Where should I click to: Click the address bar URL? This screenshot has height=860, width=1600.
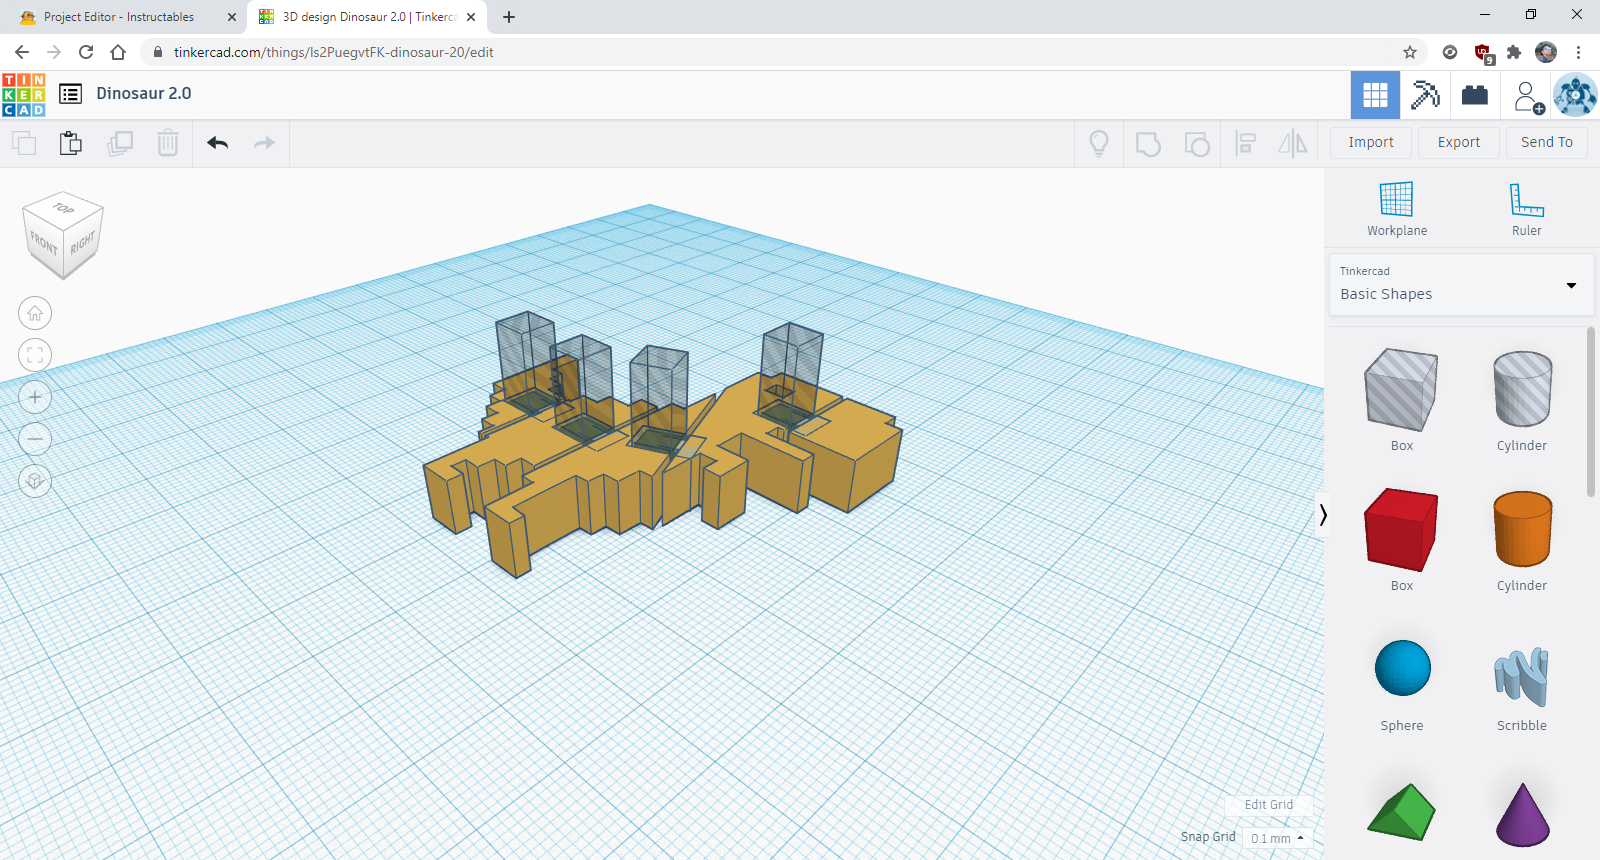(x=334, y=52)
